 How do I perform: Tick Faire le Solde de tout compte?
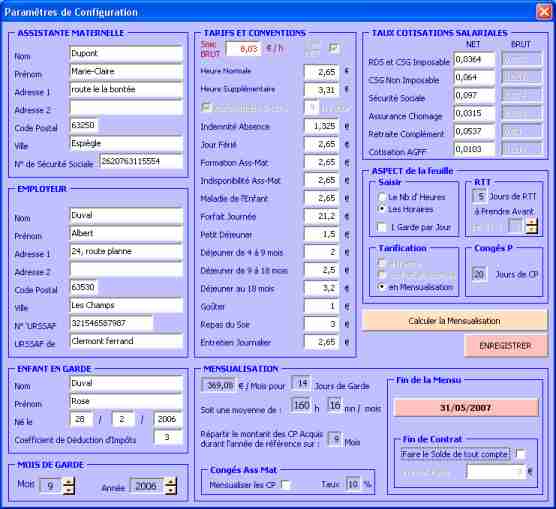pyautogui.click(x=520, y=454)
